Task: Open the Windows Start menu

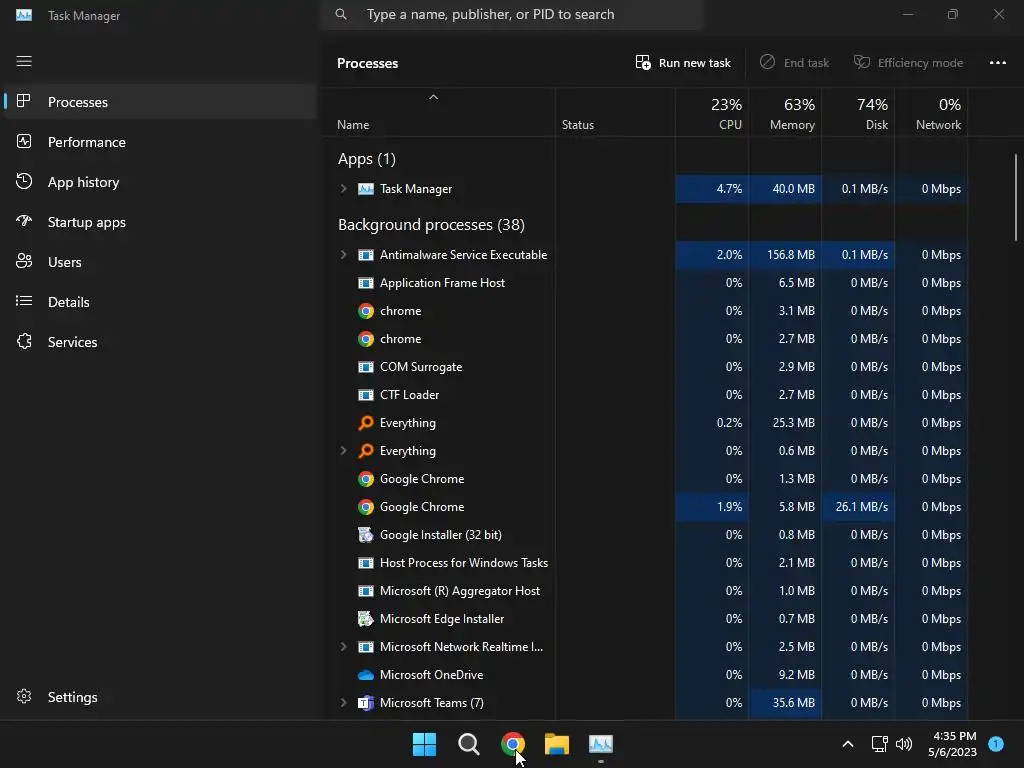Action: [424, 744]
